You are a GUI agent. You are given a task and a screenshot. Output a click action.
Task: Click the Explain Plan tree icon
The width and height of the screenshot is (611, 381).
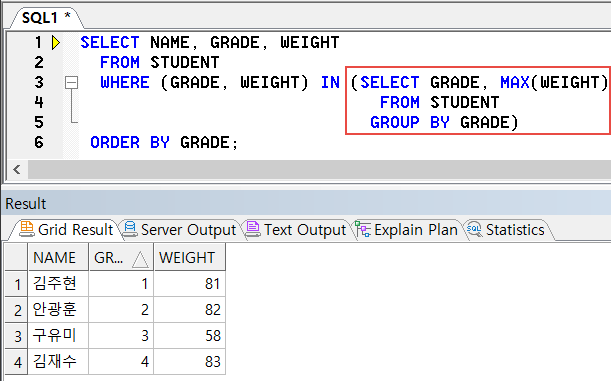point(363,229)
